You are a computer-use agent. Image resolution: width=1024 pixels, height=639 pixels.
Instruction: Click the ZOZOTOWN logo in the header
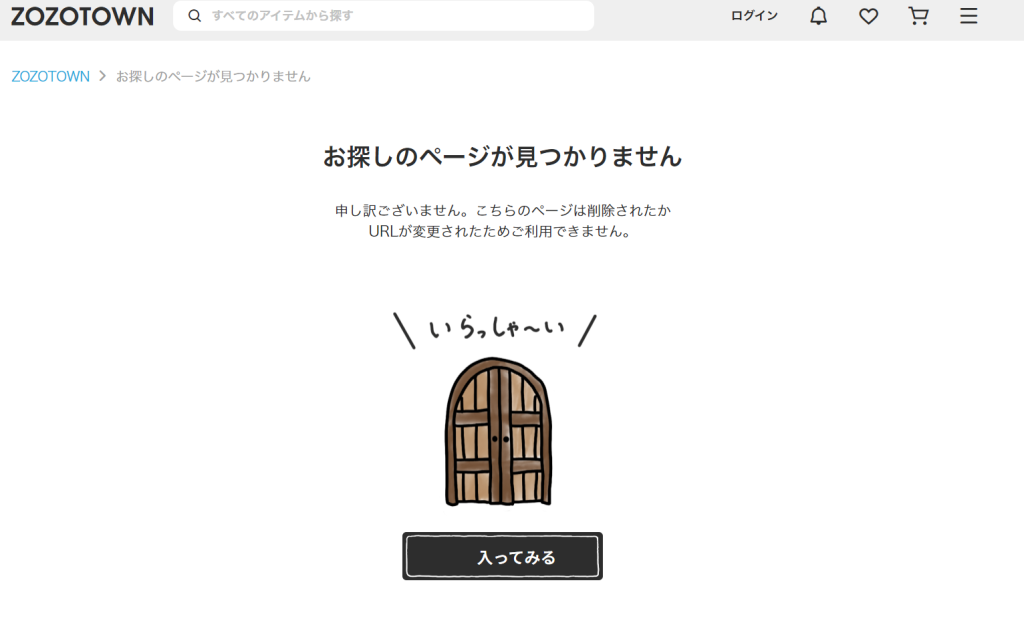pyautogui.click(x=82, y=16)
